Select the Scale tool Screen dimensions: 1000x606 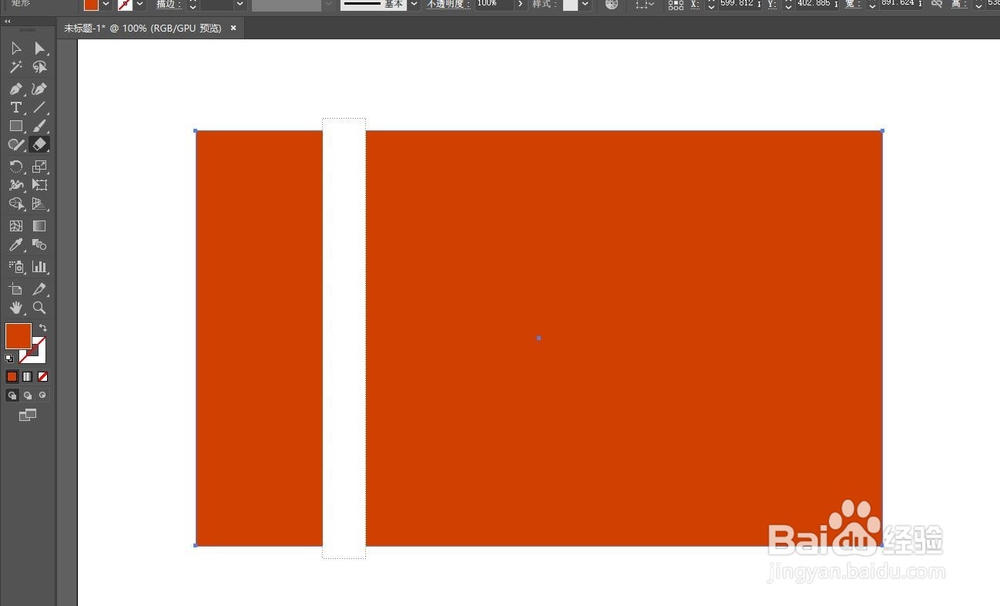point(40,166)
